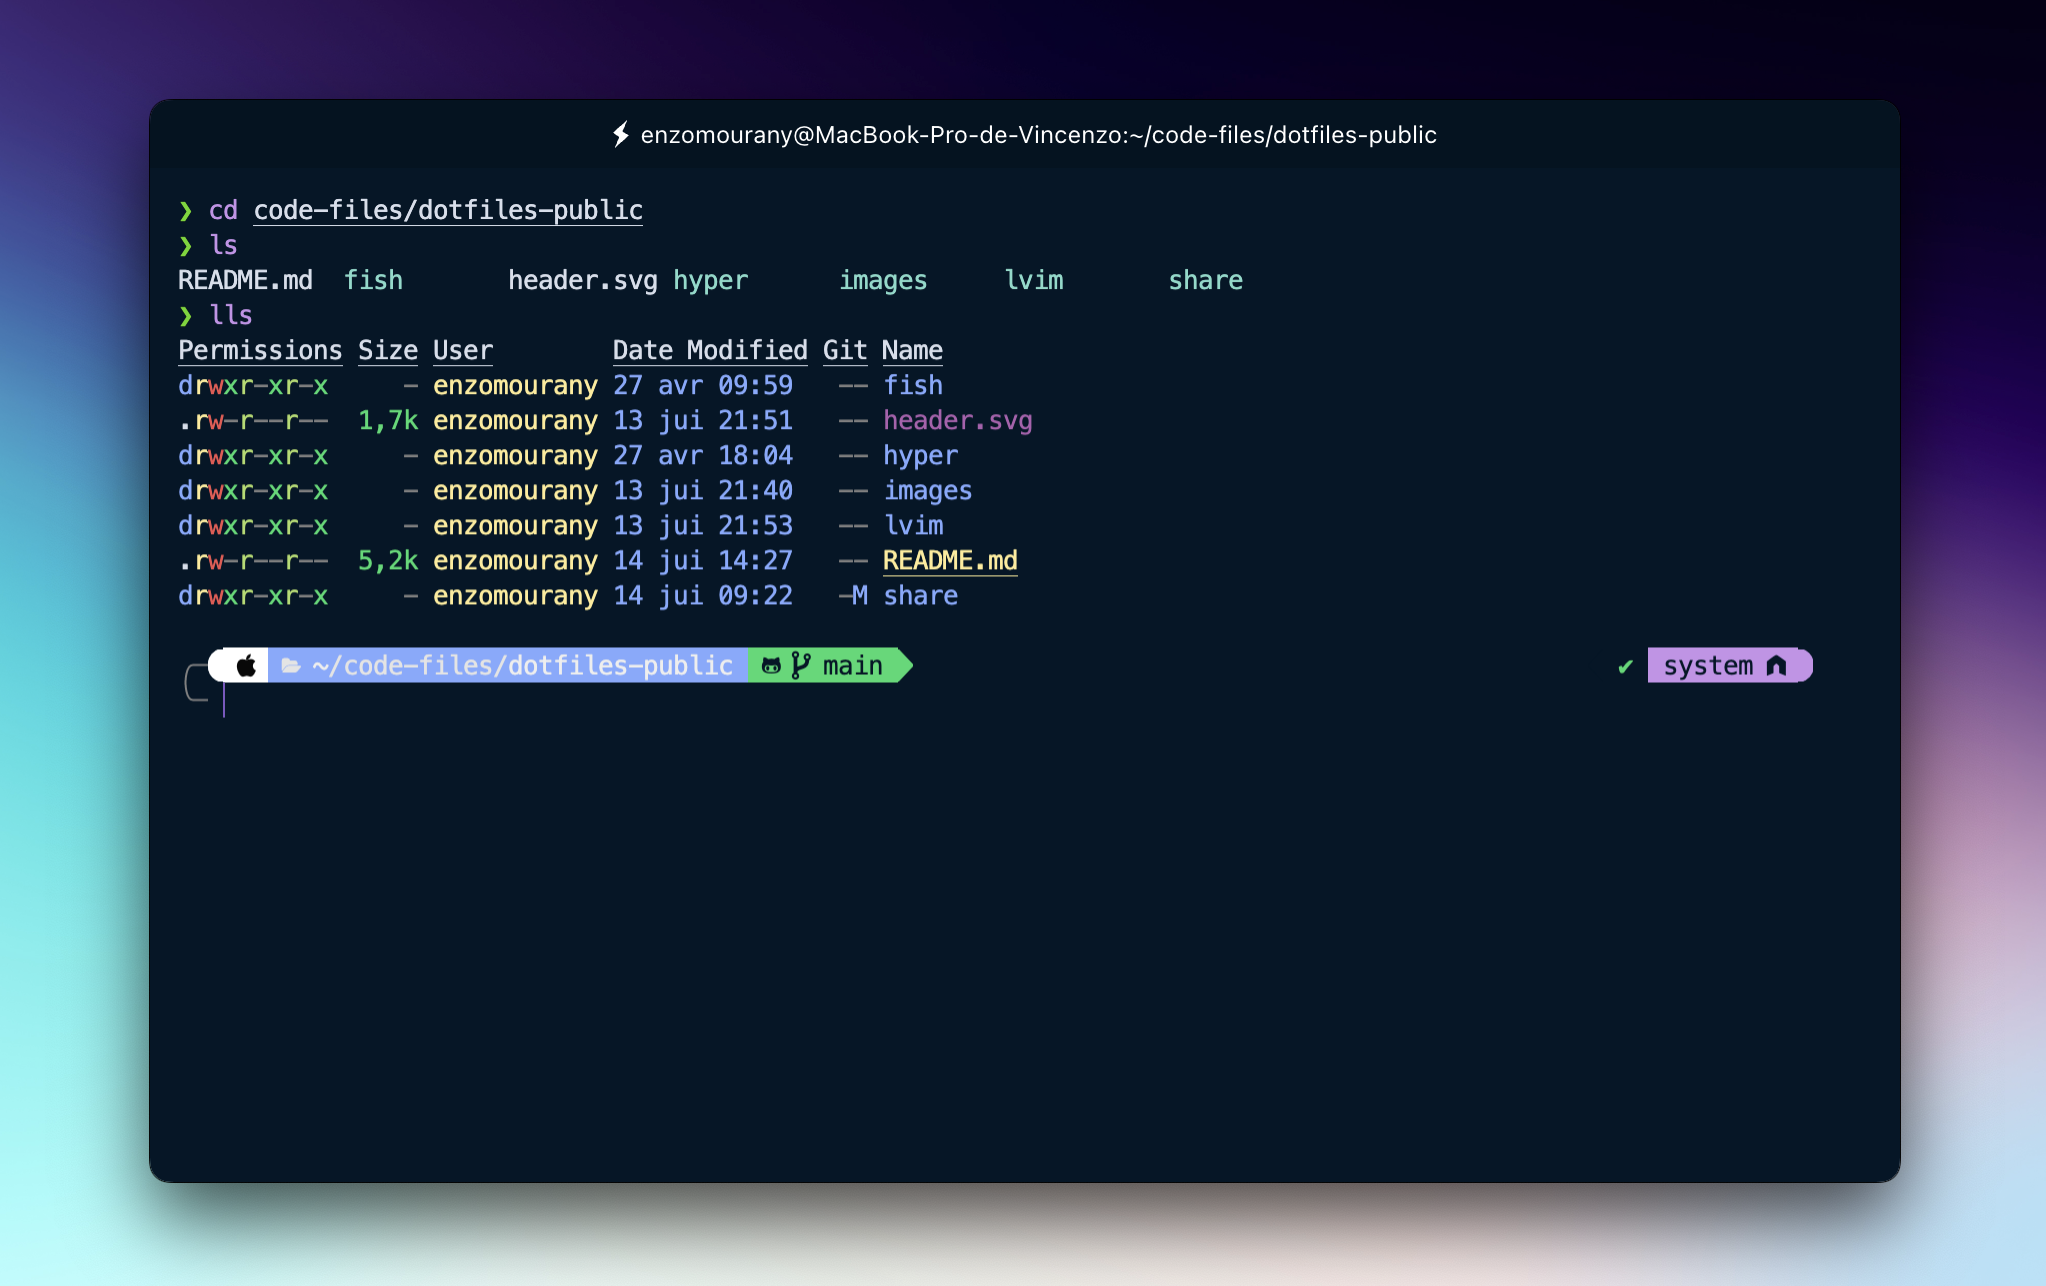Click the purple system prompt segment
2046x1286 pixels.
pos(1708,666)
